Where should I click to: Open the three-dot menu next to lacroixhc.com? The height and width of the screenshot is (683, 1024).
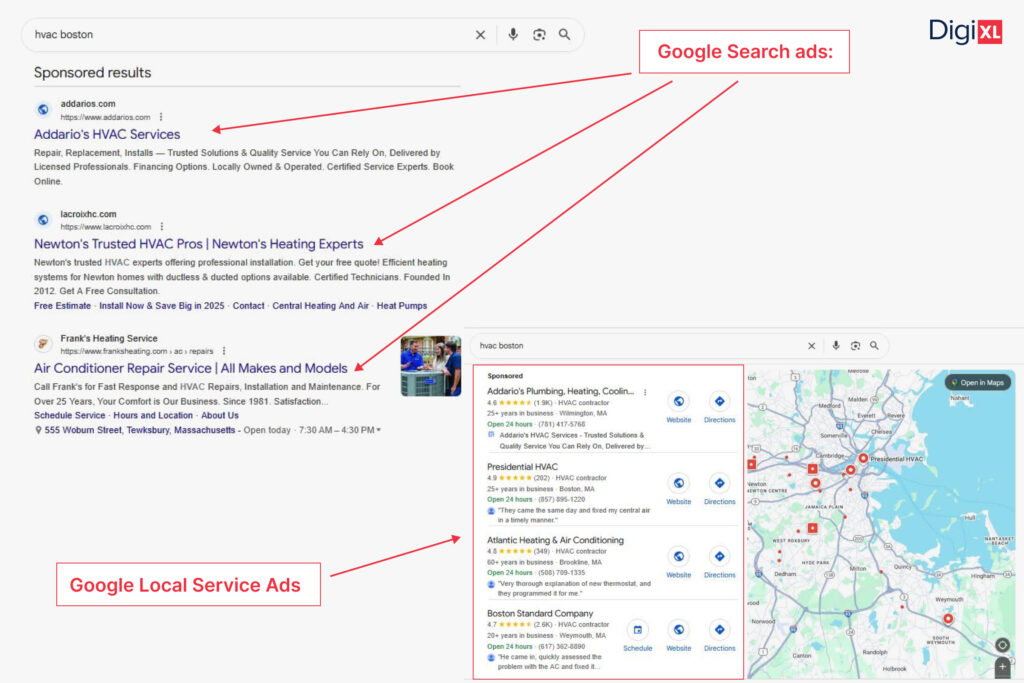162,226
